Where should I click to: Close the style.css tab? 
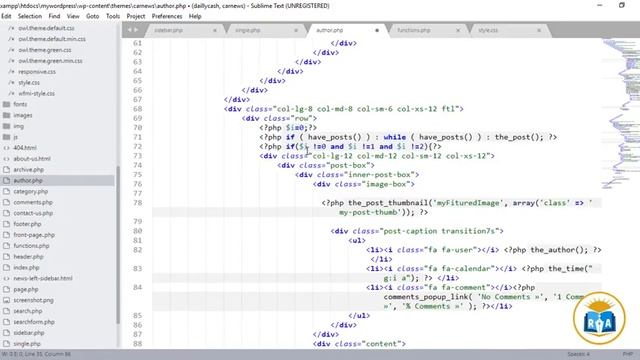[x=539, y=30]
